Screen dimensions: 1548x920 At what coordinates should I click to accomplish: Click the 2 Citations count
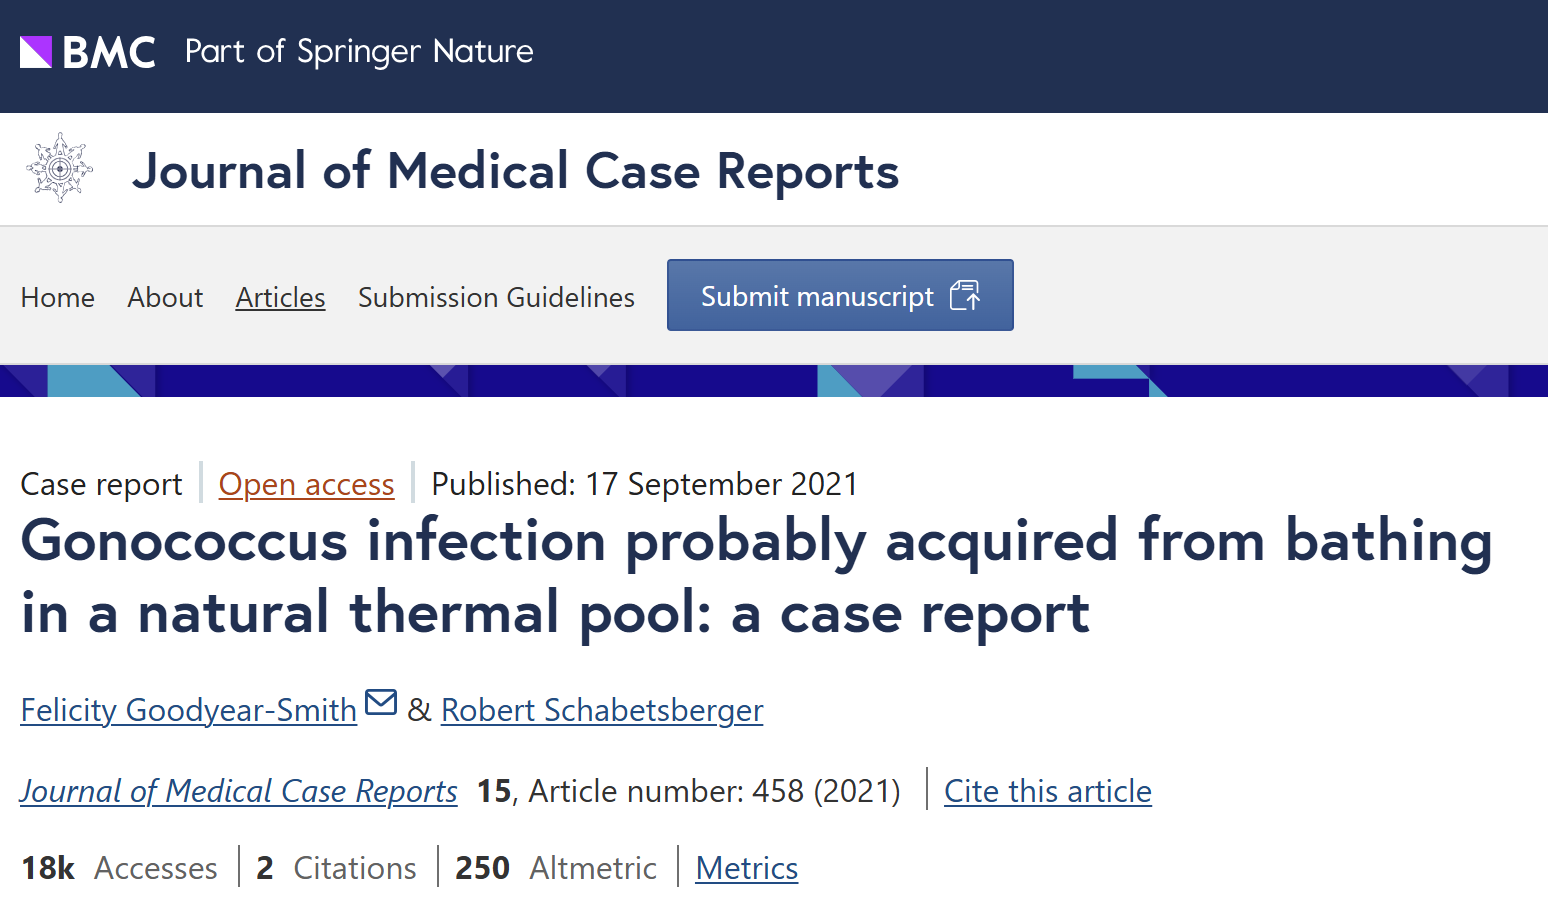click(x=336, y=868)
